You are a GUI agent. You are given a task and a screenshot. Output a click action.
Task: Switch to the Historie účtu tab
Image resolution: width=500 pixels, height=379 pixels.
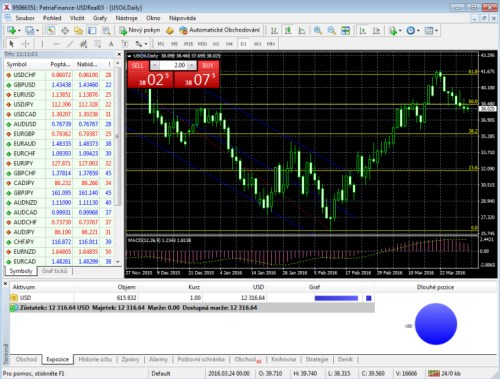click(x=95, y=359)
